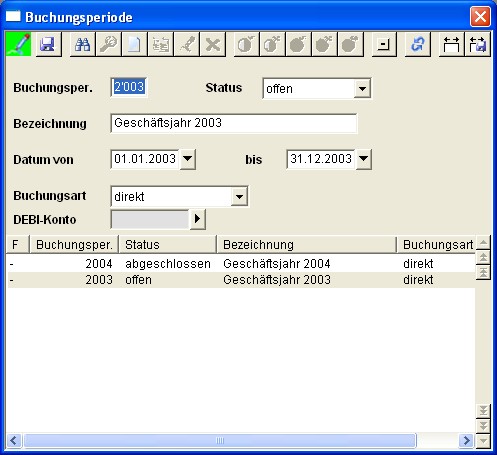Click the blue refresh arrows icon
The width and height of the screenshot is (497, 455).
tap(417, 44)
